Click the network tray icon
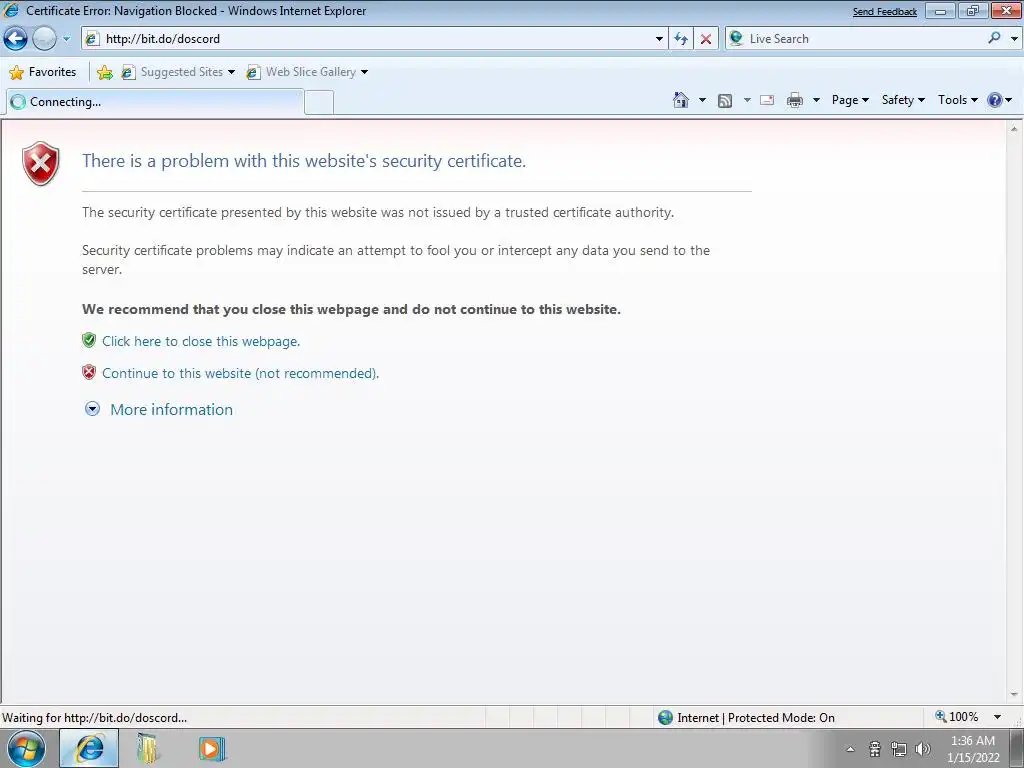The width and height of the screenshot is (1024, 768). (x=899, y=749)
